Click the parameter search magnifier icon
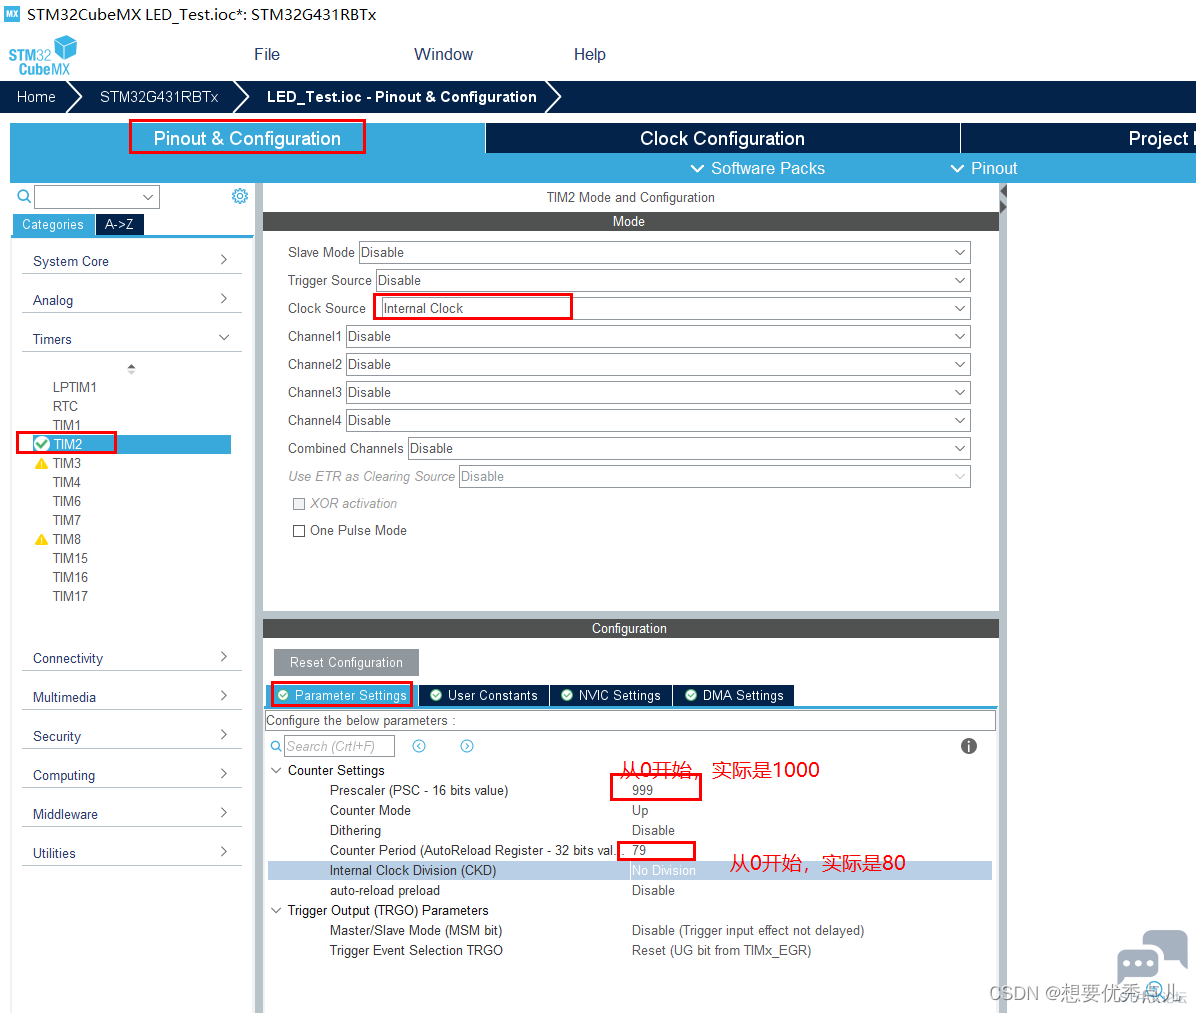This screenshot has width=1196, height=1013. (x=276, y=746)
